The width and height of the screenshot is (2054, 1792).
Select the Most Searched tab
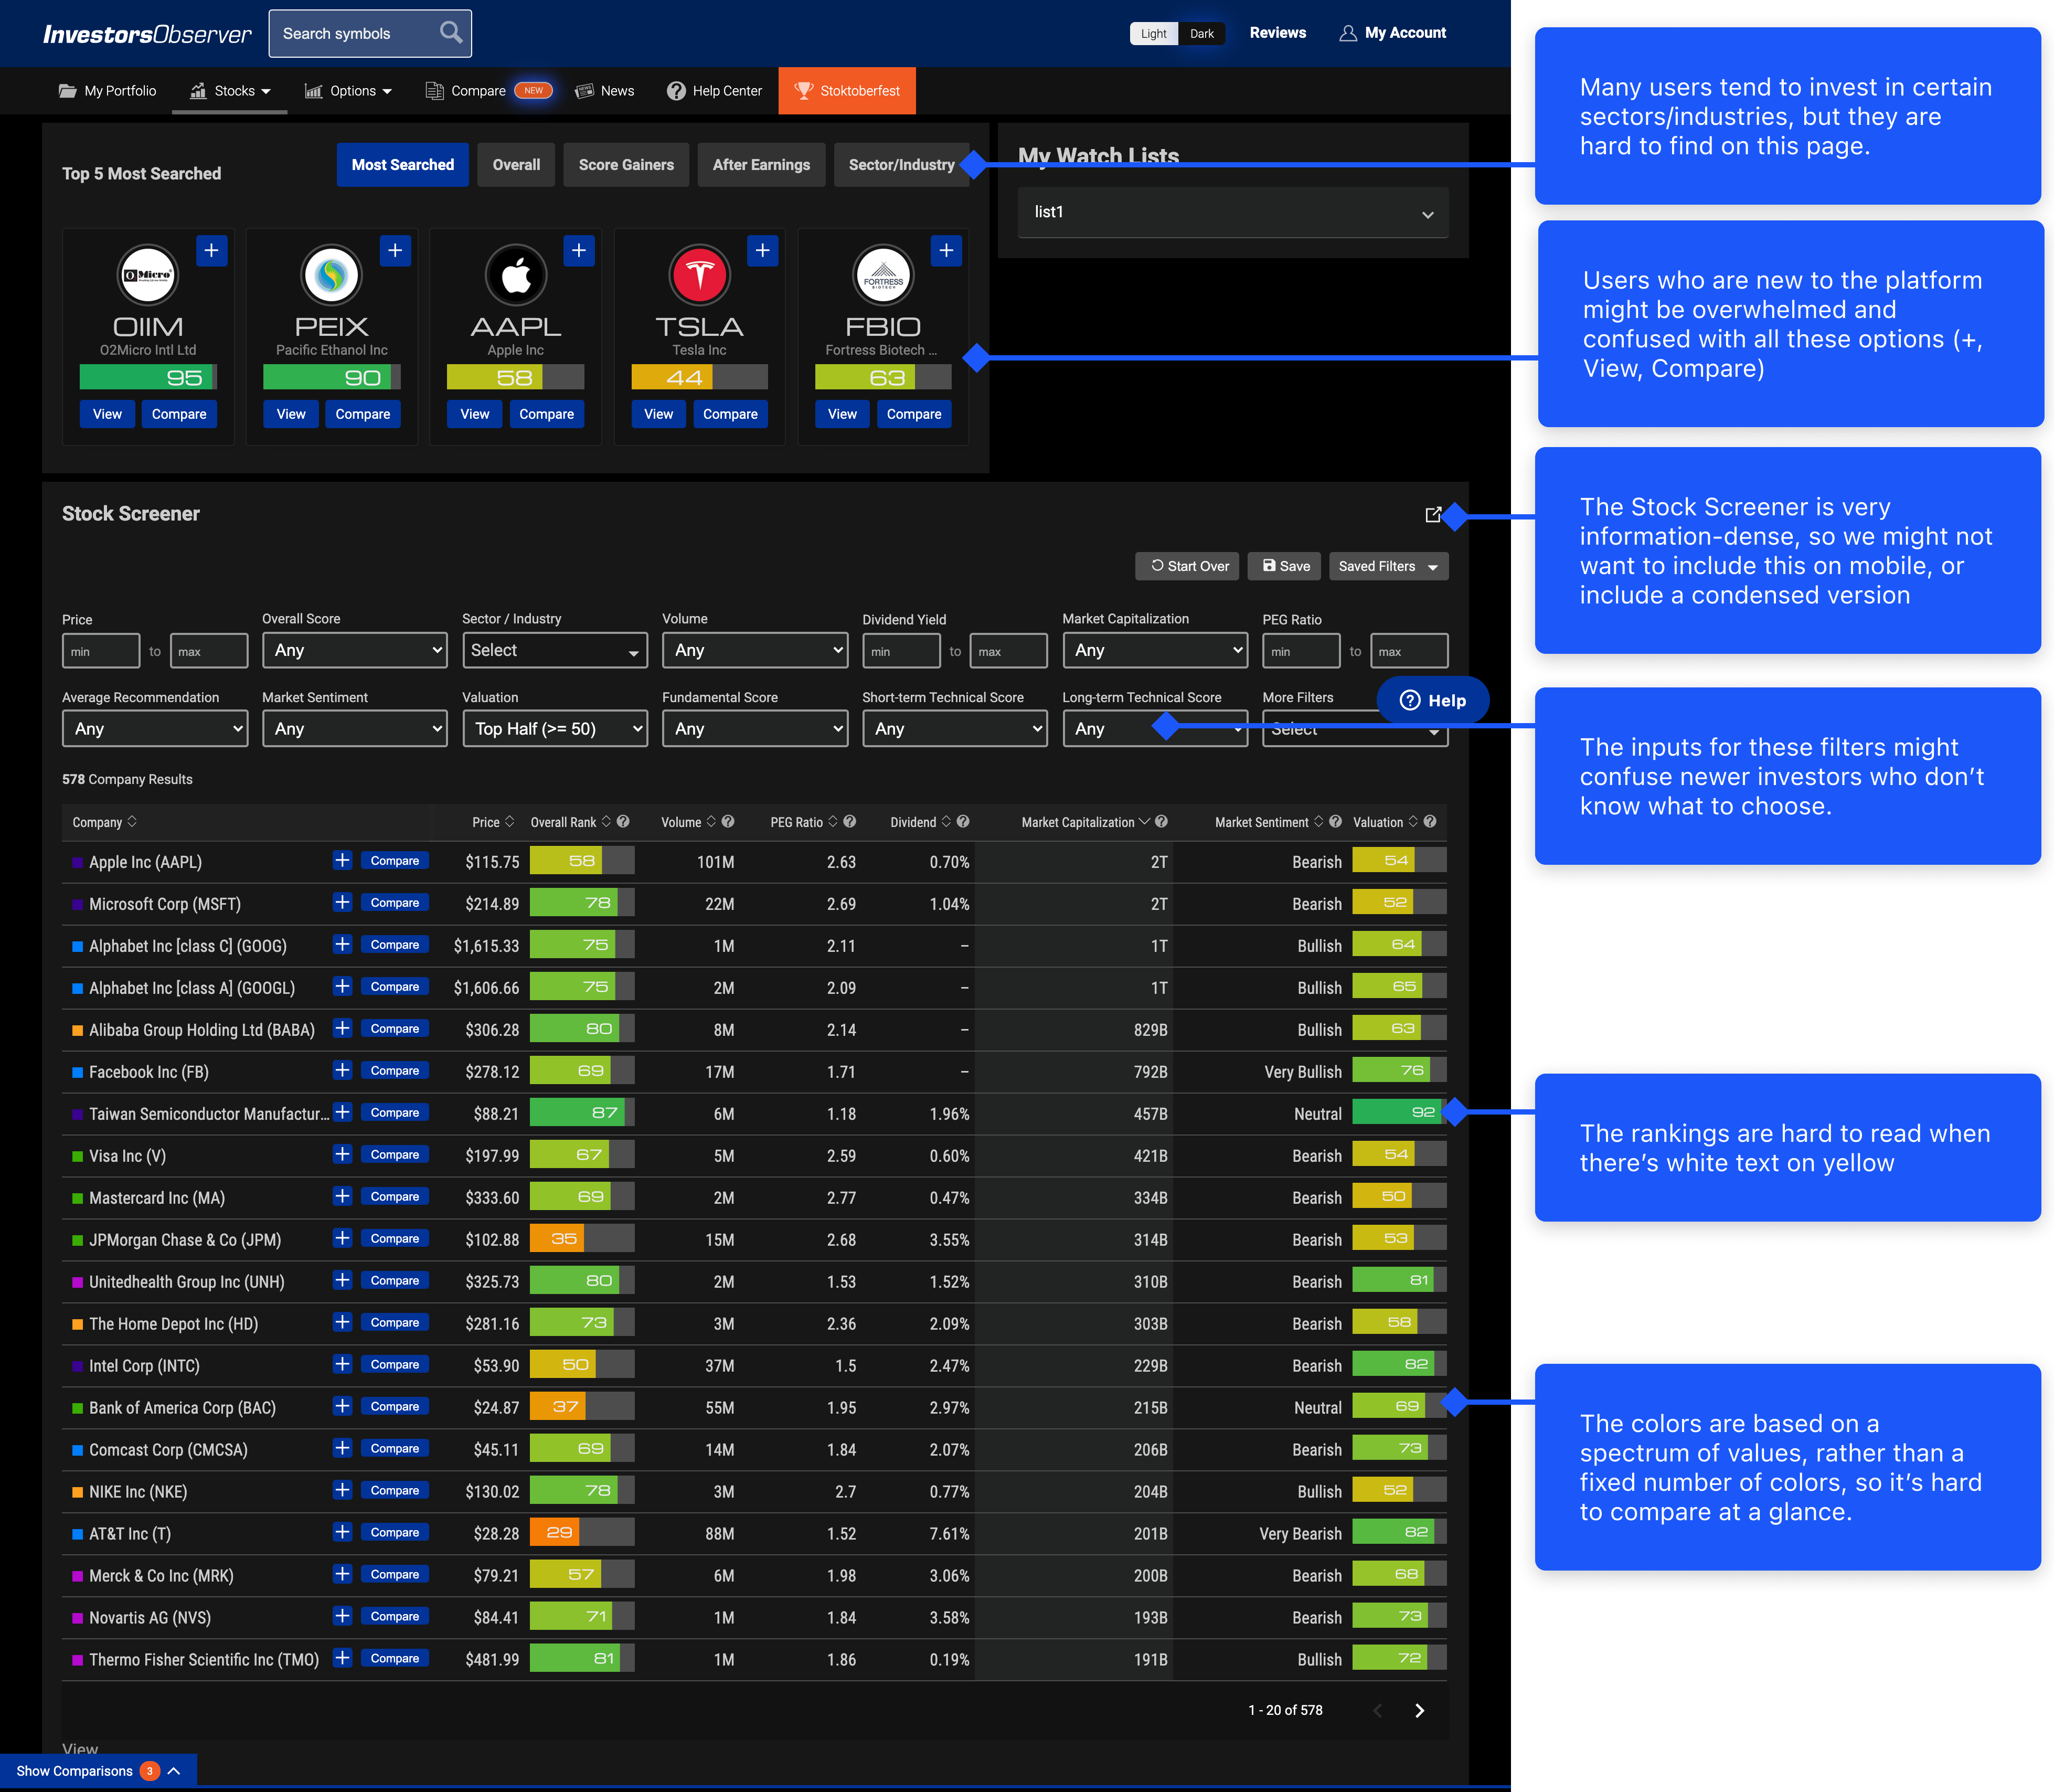[403, 165]
